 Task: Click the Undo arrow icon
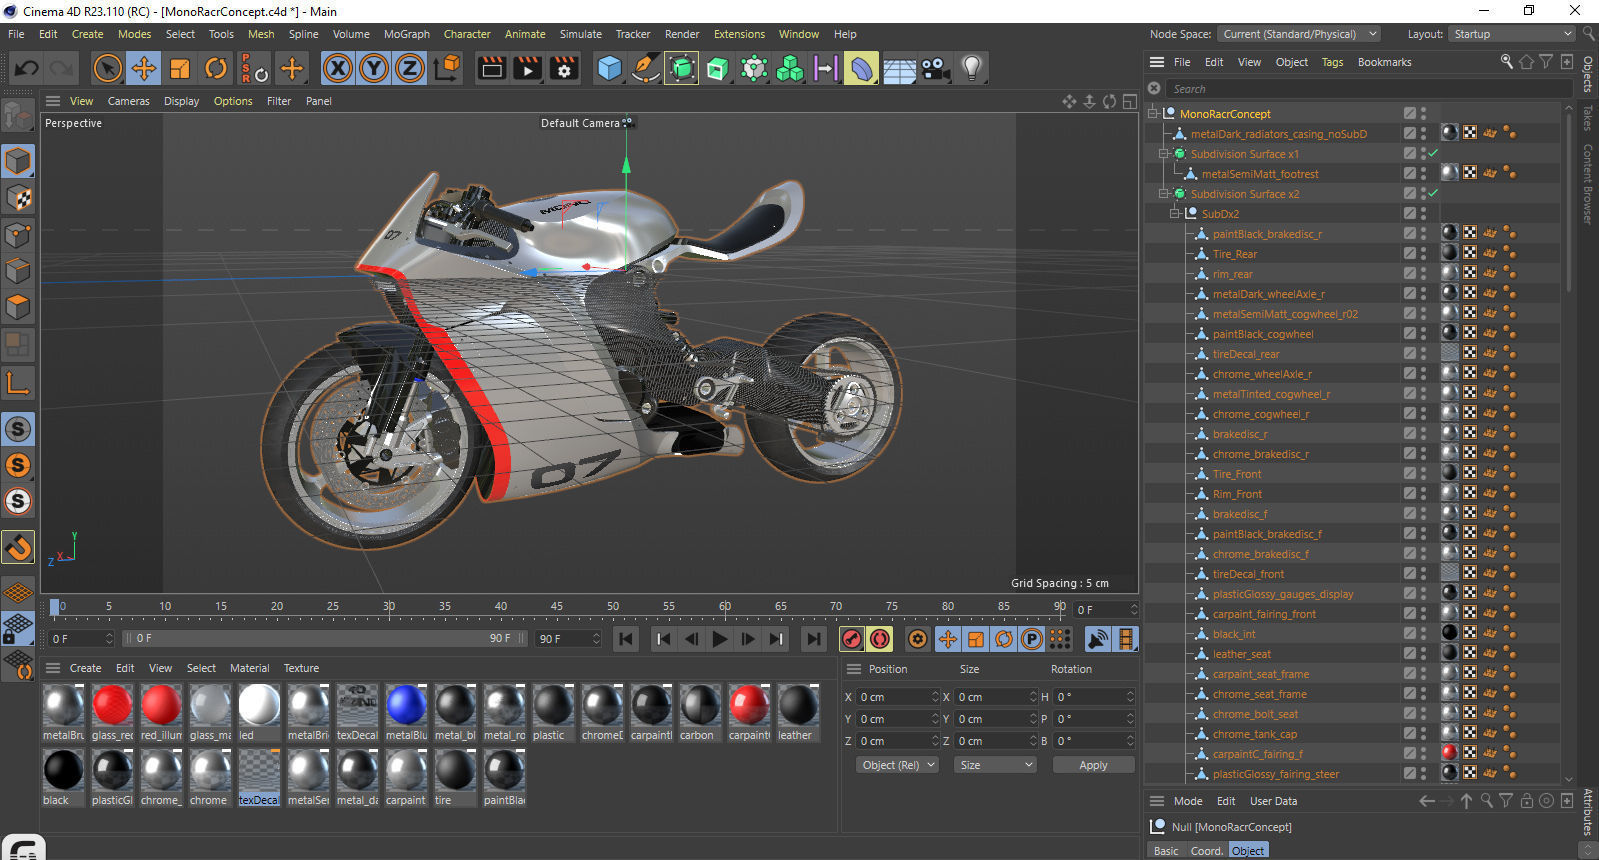click(x=27, y=68)
